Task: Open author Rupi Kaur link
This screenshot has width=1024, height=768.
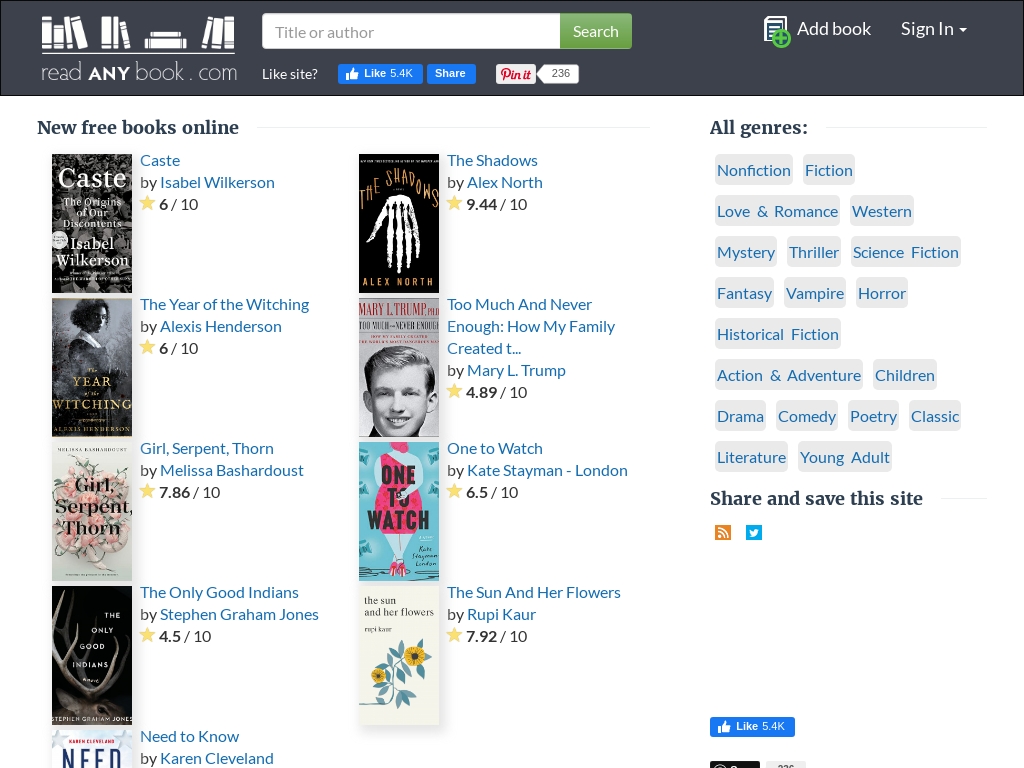Action: 502,615
